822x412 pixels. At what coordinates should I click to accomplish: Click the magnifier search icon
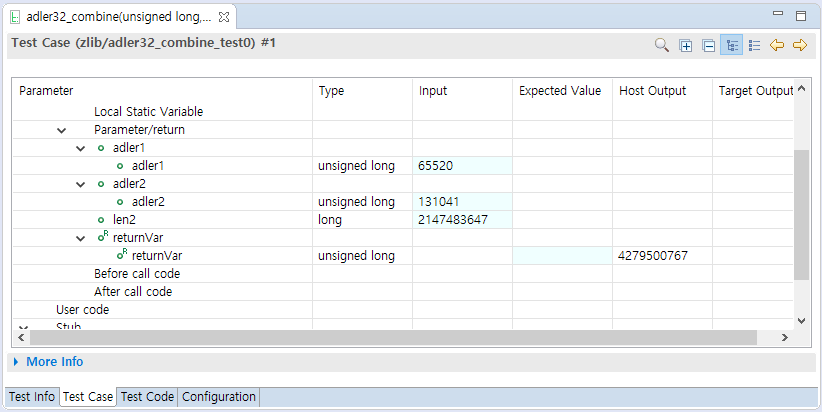[x=661, y=45]
